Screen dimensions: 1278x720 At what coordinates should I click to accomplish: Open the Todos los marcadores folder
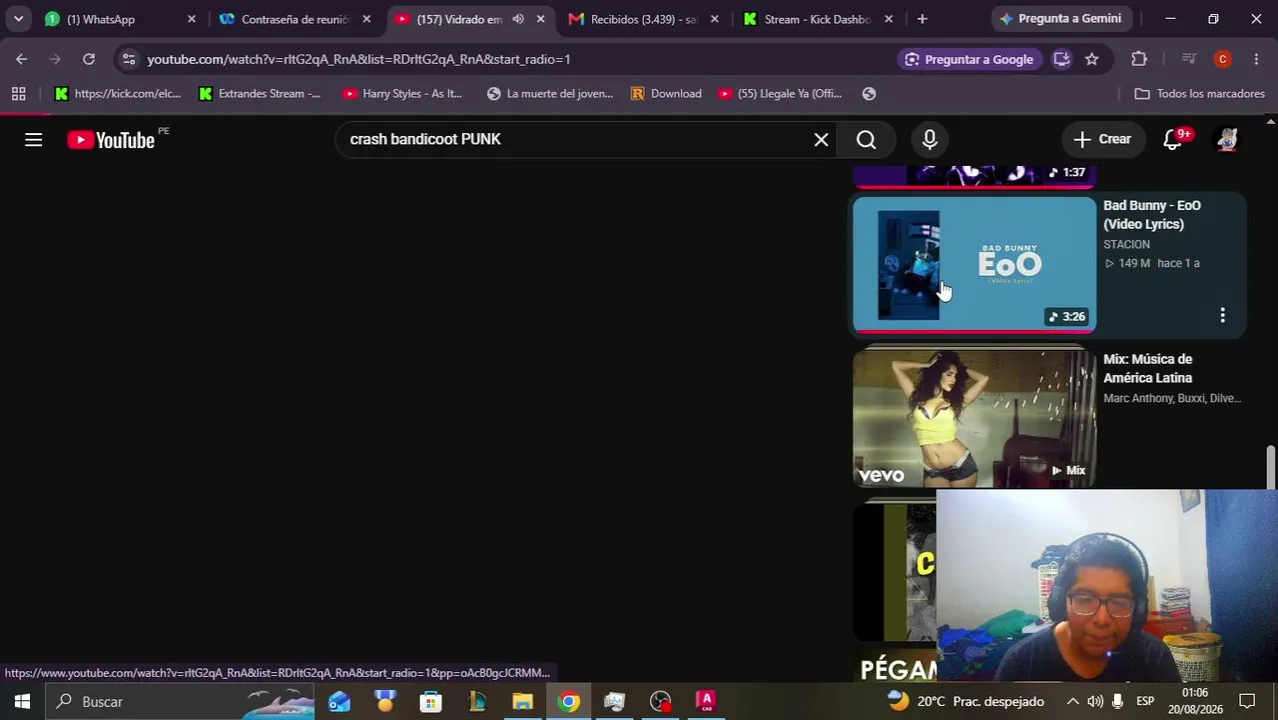tap(1200, 93)
